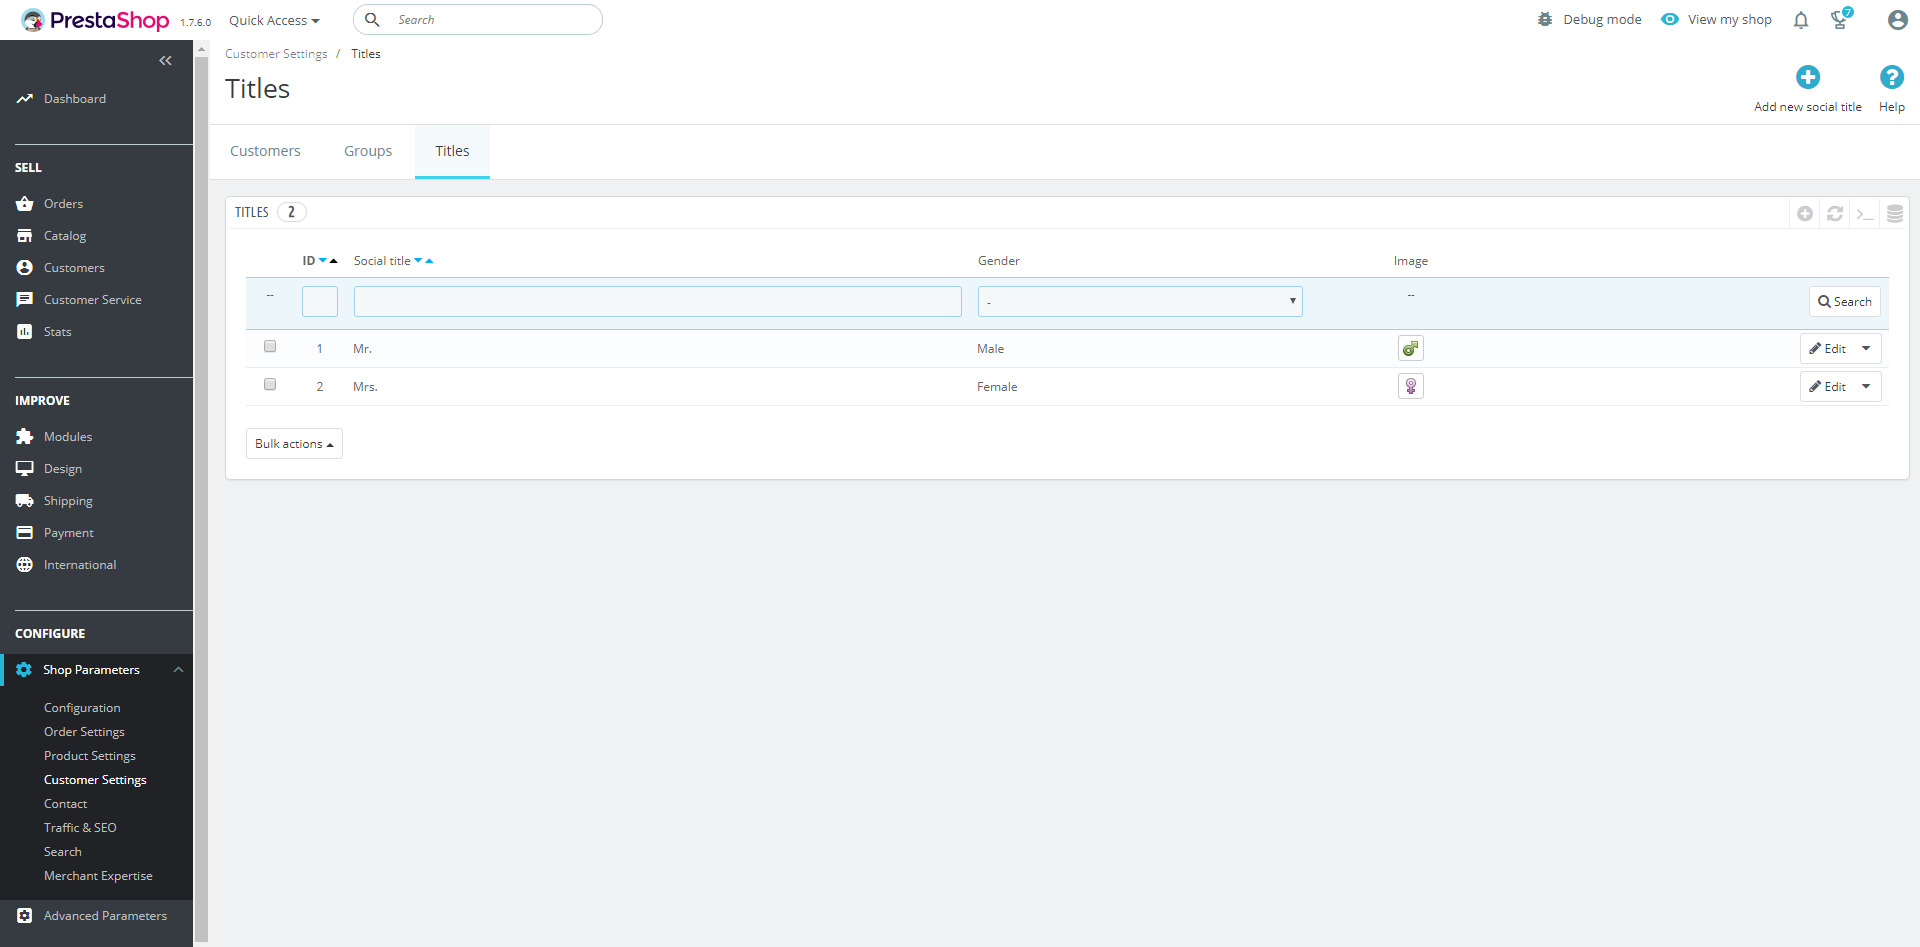This screenshot has width=1920, height=947.
Task: Open the notifications bell
Action: point(1801,20)
